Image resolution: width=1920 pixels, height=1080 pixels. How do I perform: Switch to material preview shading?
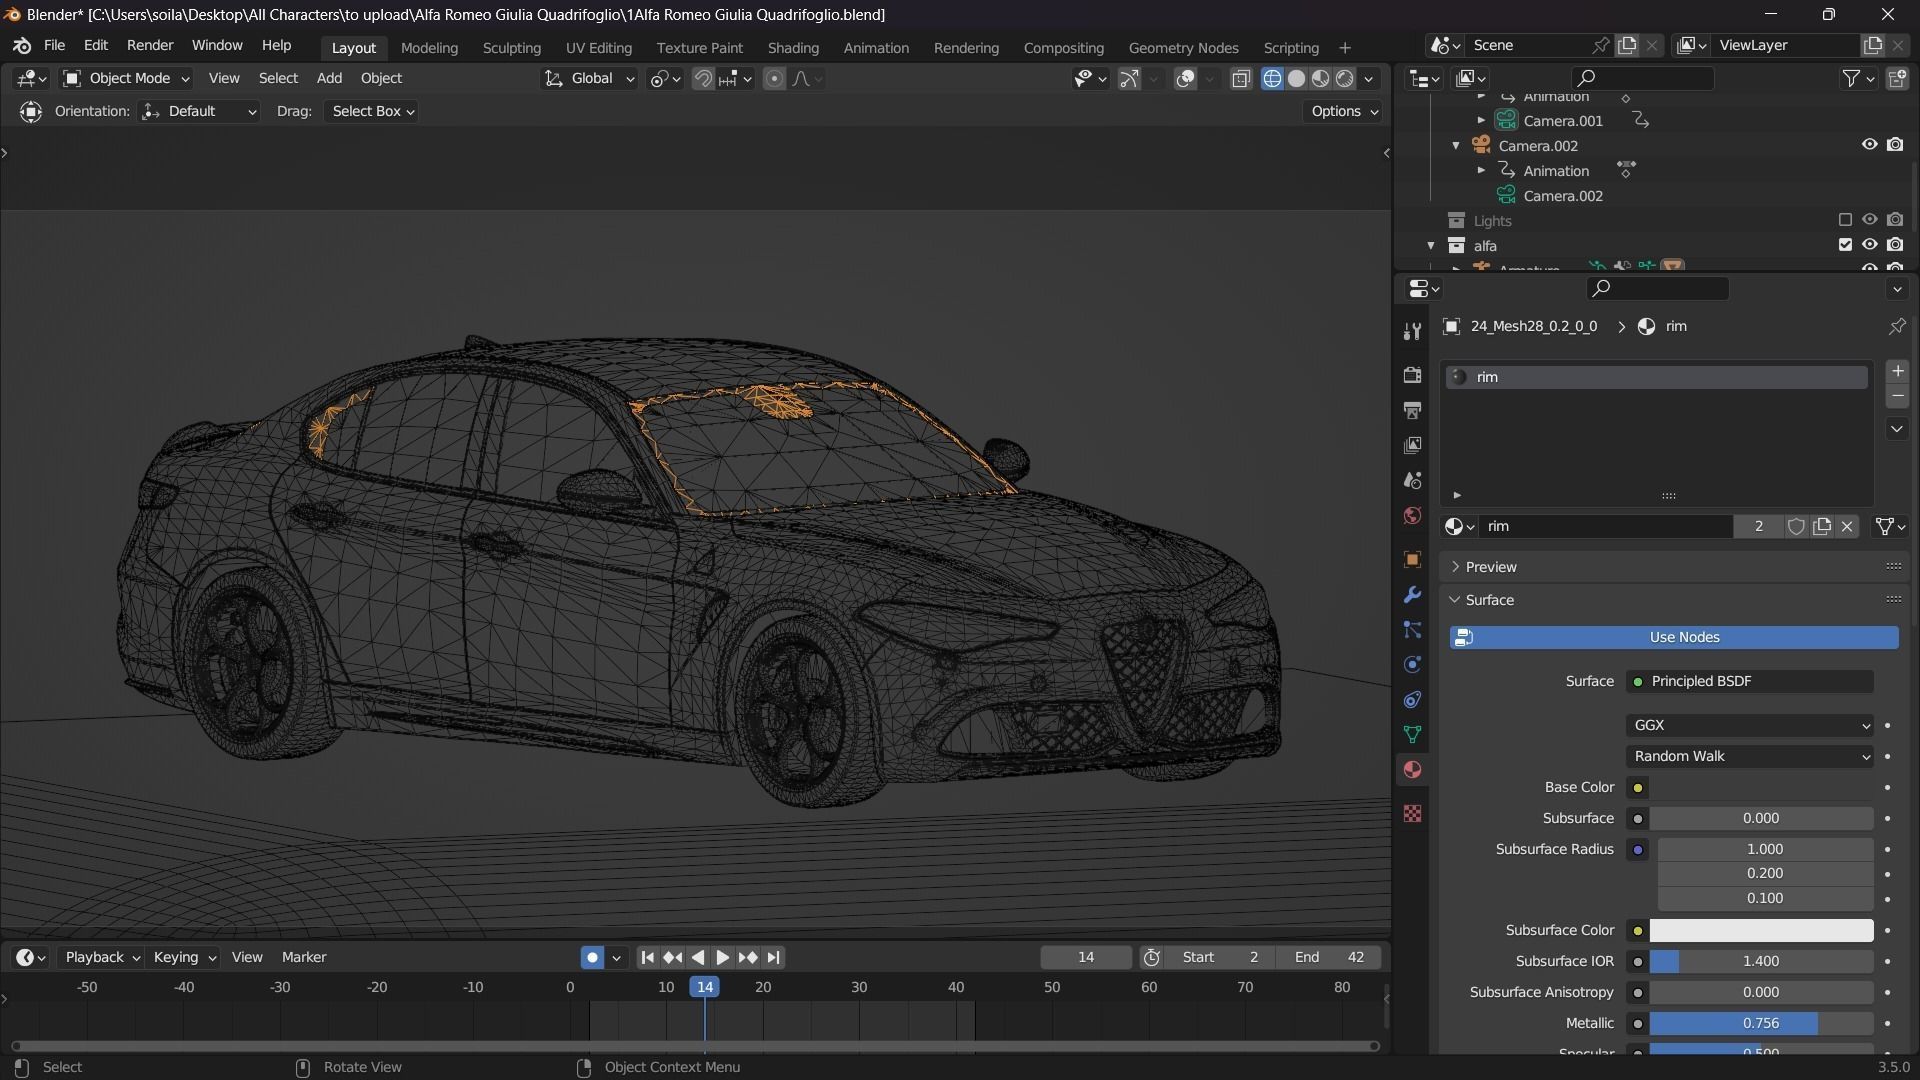(x=1320, y=78)
